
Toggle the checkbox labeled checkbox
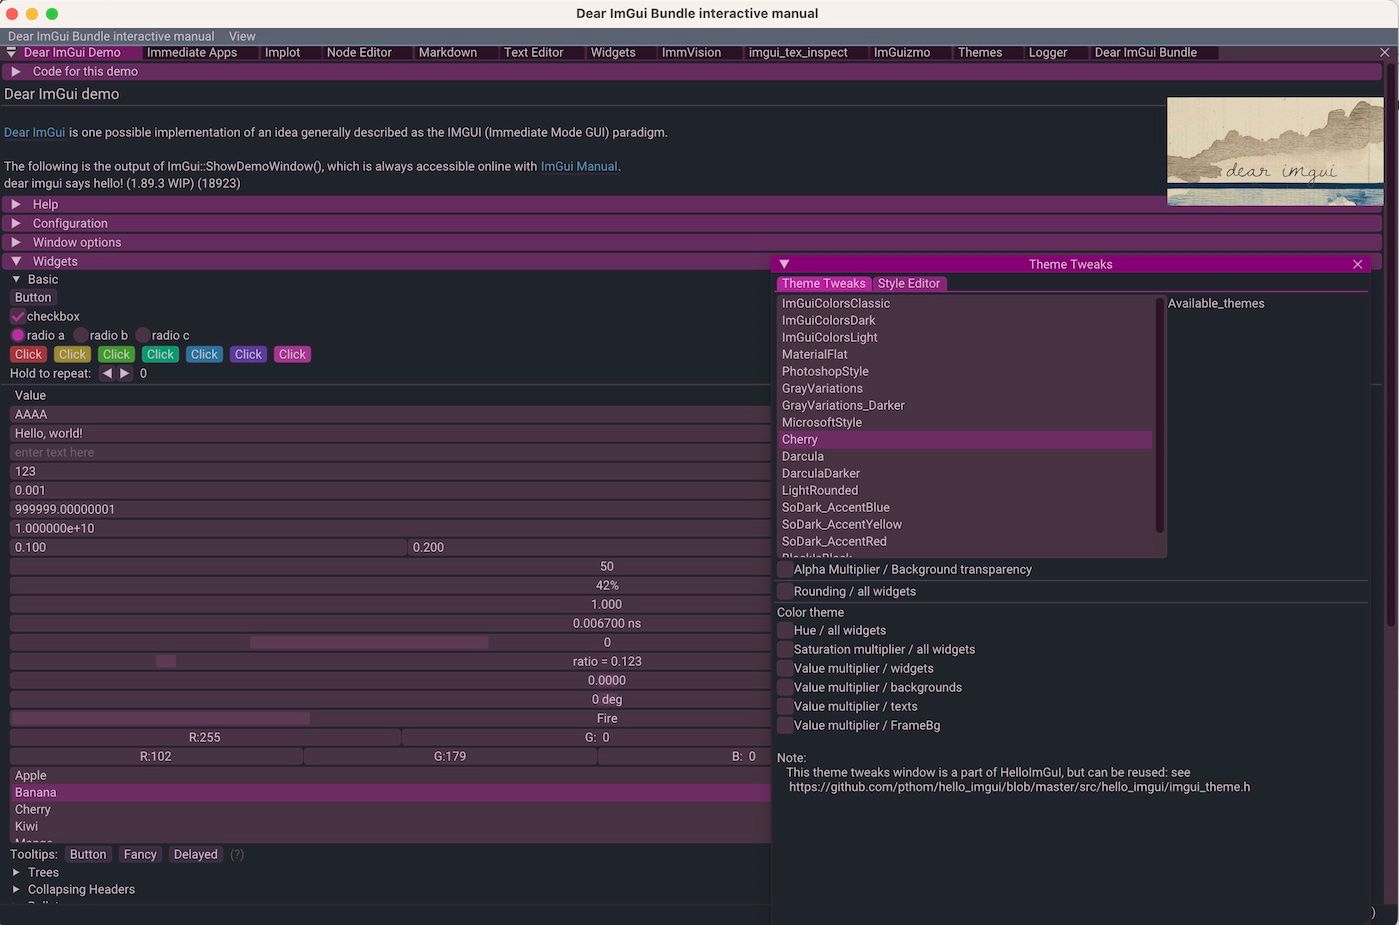pos(18,316)
